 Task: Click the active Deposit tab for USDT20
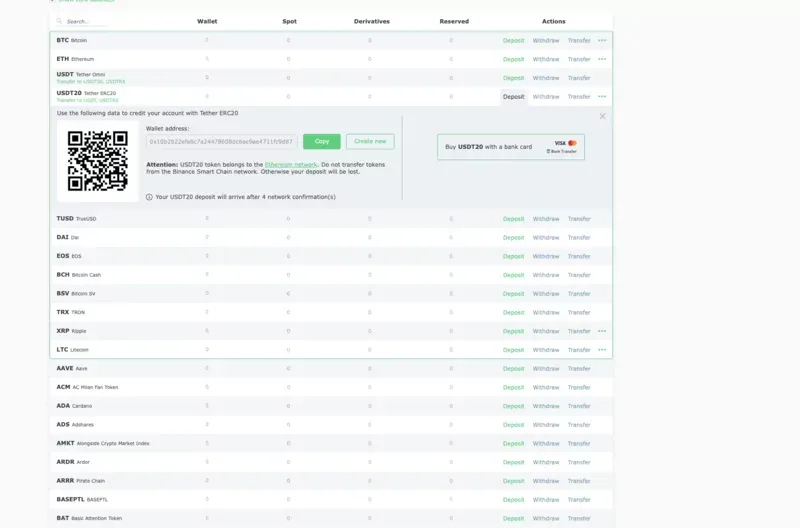(x=513, y=96)
